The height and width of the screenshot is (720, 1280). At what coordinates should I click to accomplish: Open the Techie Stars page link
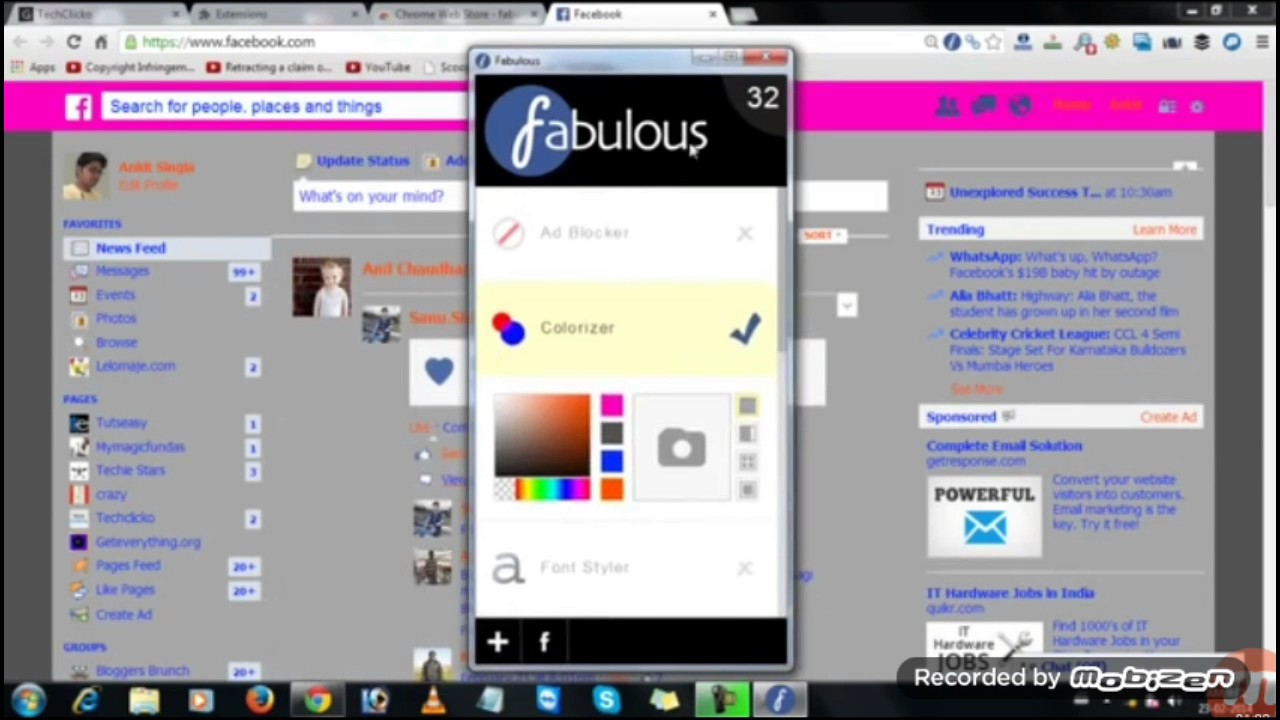click(130, 470)
